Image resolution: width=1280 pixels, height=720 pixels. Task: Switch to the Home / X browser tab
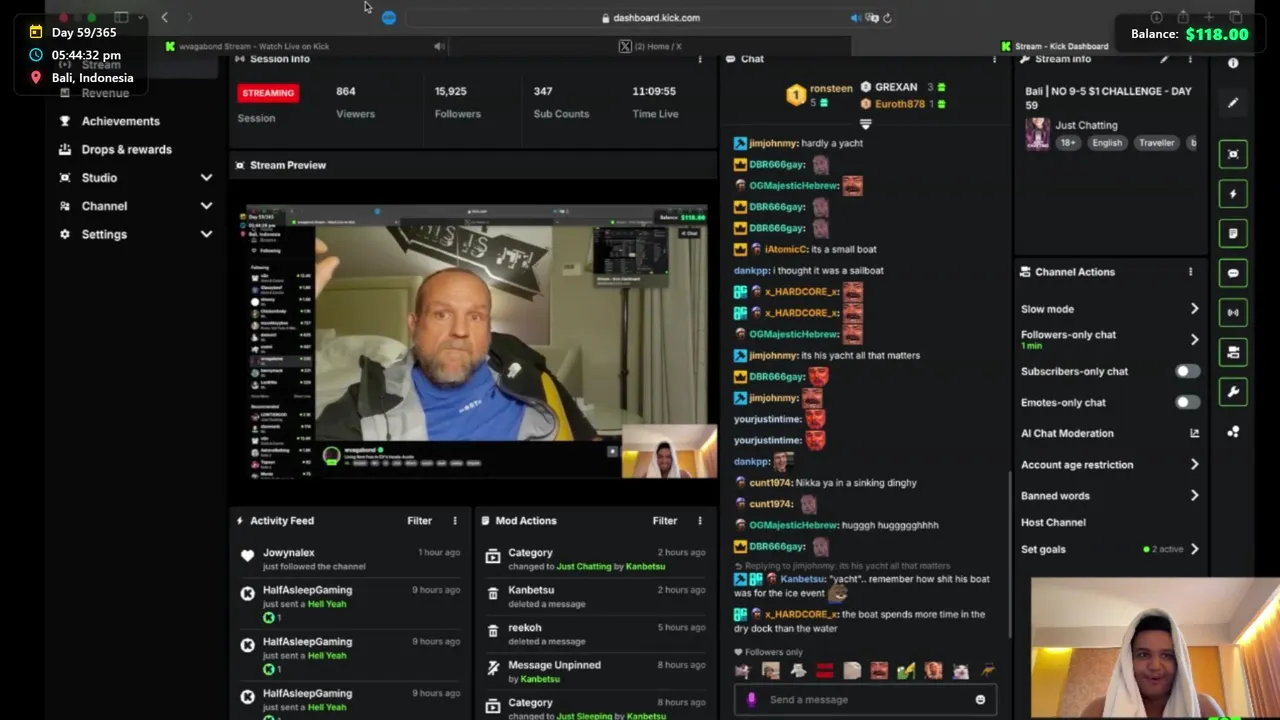pyautogui.click(x=650, y=46)
